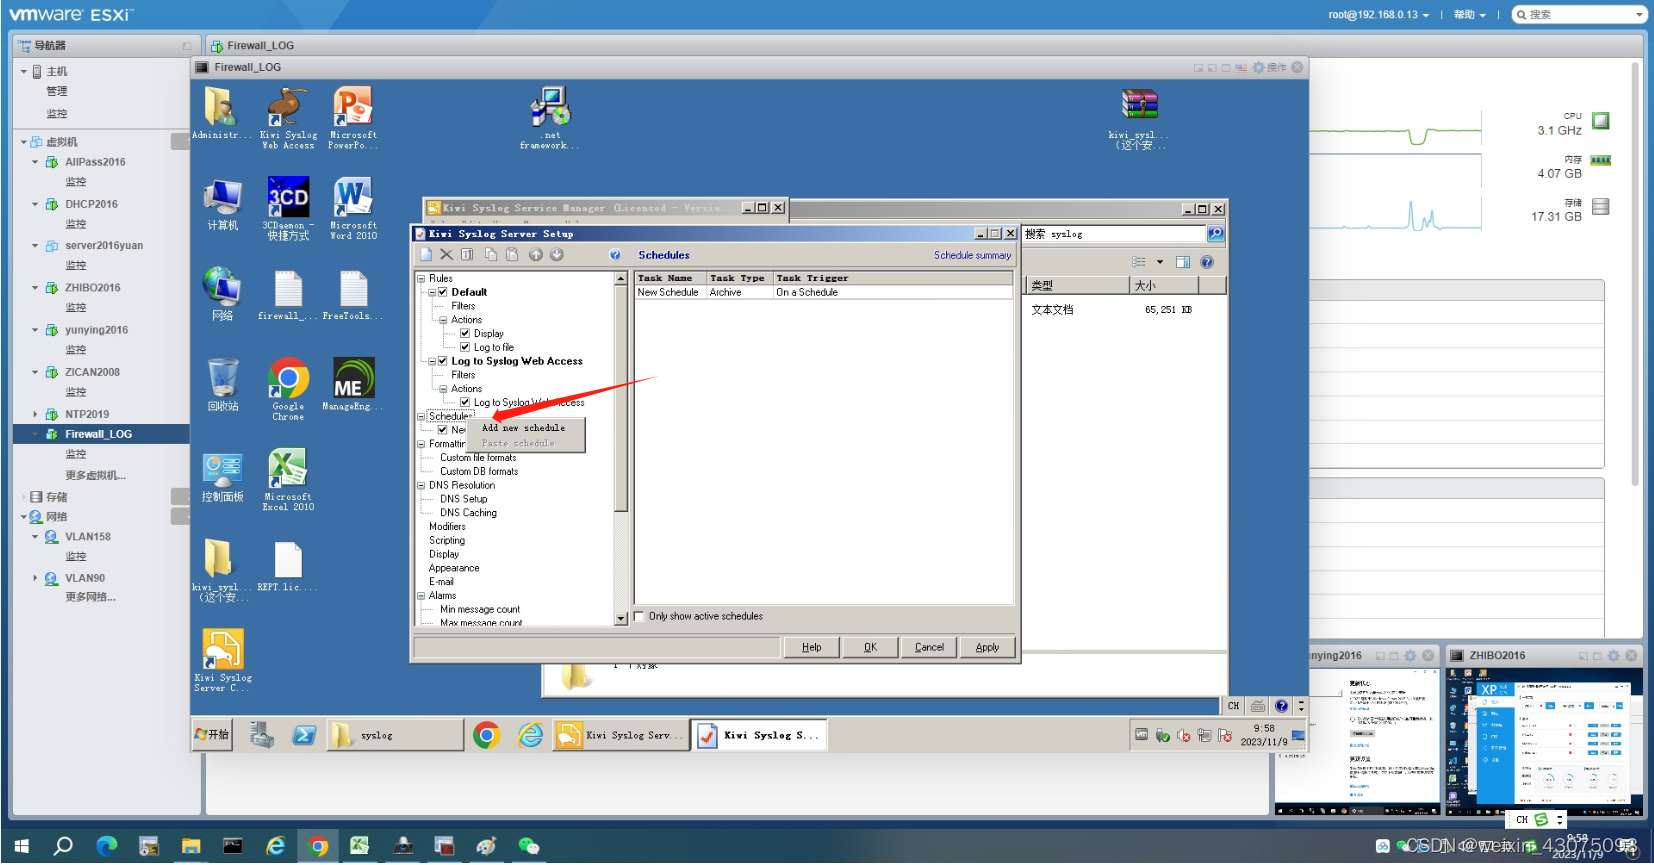Viewport: 1654px width, 865px height.
Task: Click the 搜索 syslog search input field
Action: [1114, 234]
